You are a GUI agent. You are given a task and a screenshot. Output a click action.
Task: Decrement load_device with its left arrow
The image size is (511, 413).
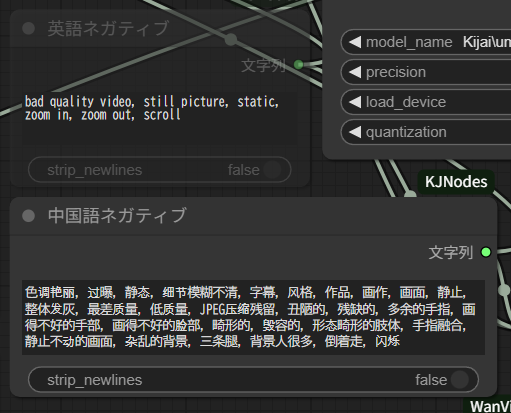(355, 102)
